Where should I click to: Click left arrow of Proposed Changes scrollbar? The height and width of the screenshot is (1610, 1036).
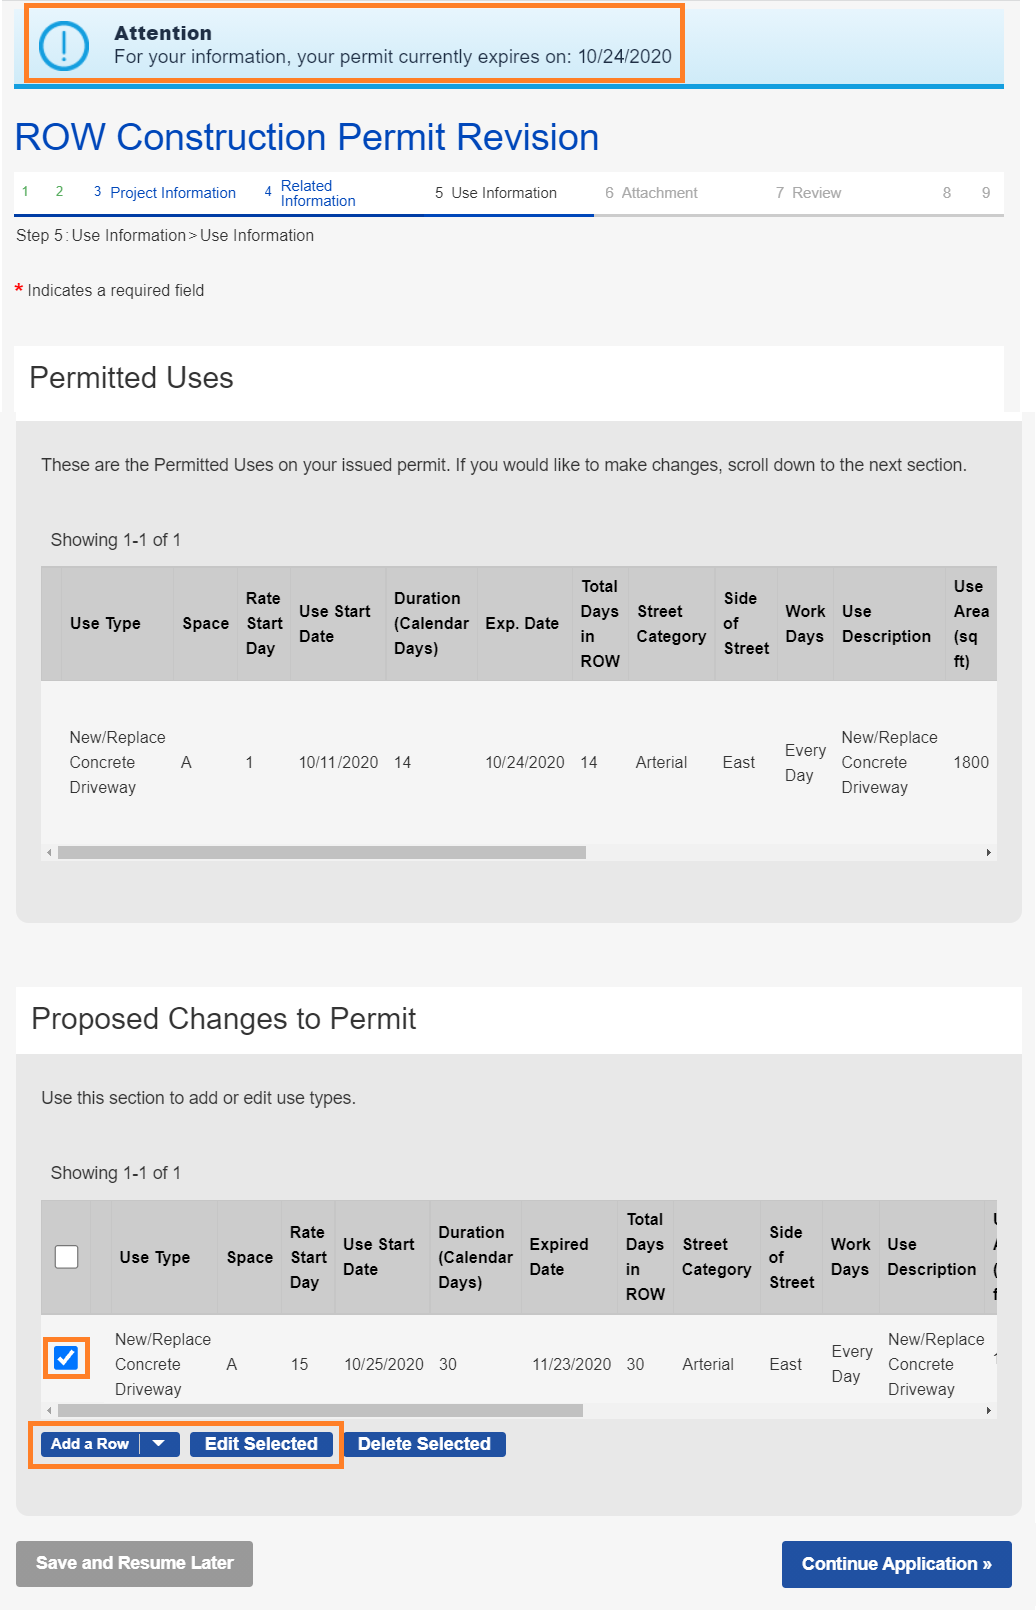click(48, 1411)
